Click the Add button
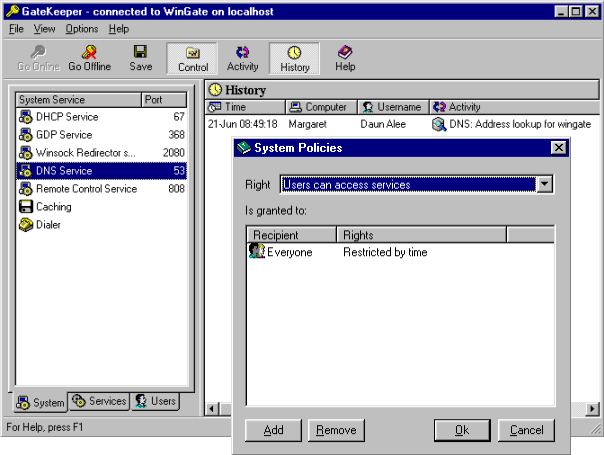The width and height of the screenshot is (604, 455). [273, 430]
